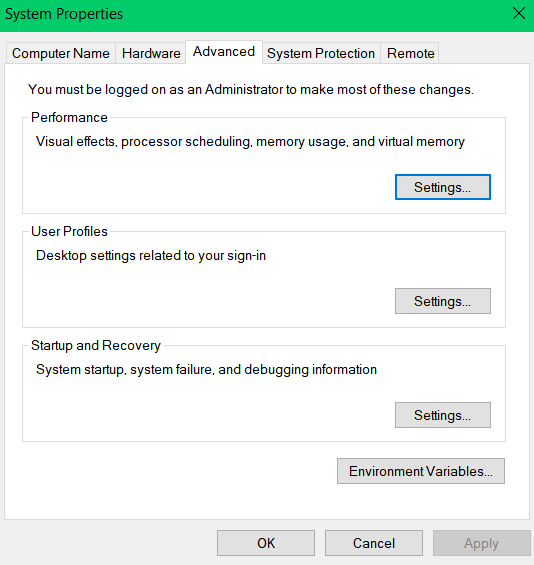The height and width of the screenshot is (565, 534).
Task: Switch to the Remote tab
Action: click(410, 53)
